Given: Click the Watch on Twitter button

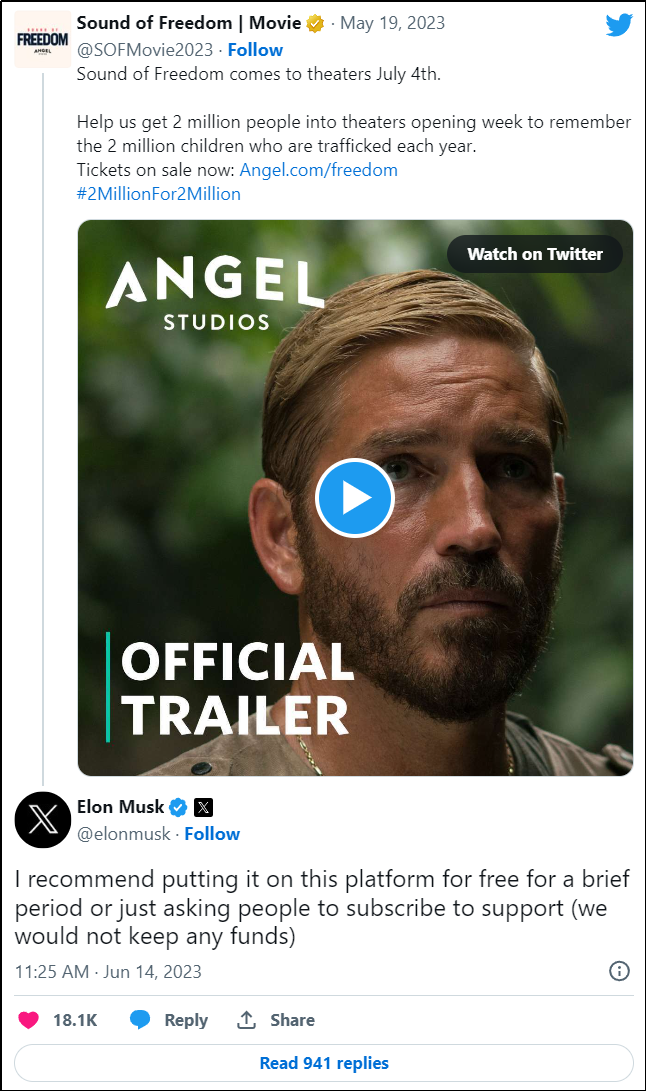Looking at the screenshot, I should pyautogui.click(x=534, y=254).
